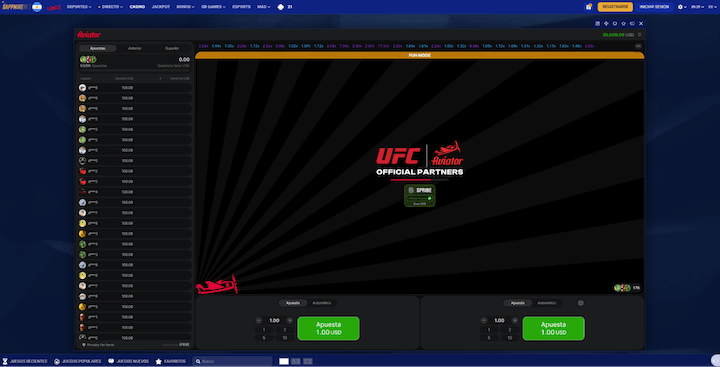Decrease the left bet amount
Screen dimensions: 720x367
coord(259,320)
